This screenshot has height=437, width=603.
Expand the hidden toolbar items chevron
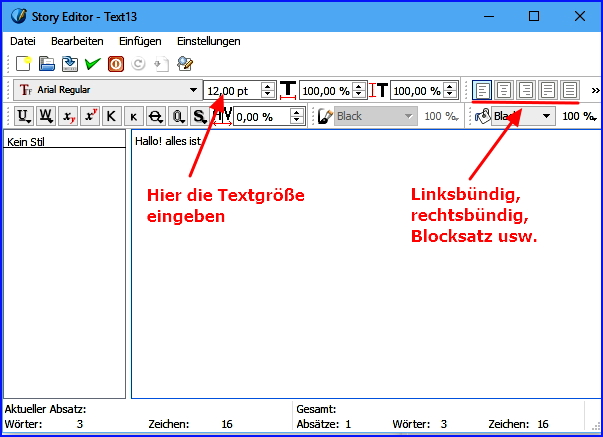coord(595,91)
